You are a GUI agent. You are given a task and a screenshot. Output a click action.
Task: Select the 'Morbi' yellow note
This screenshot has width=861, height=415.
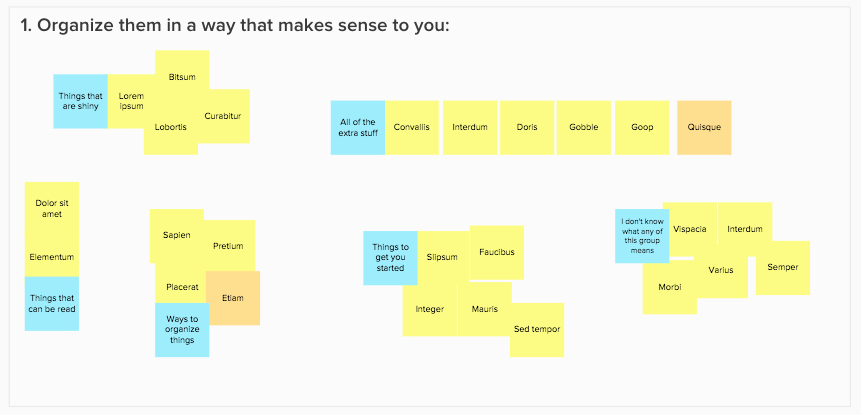[670, 287]
